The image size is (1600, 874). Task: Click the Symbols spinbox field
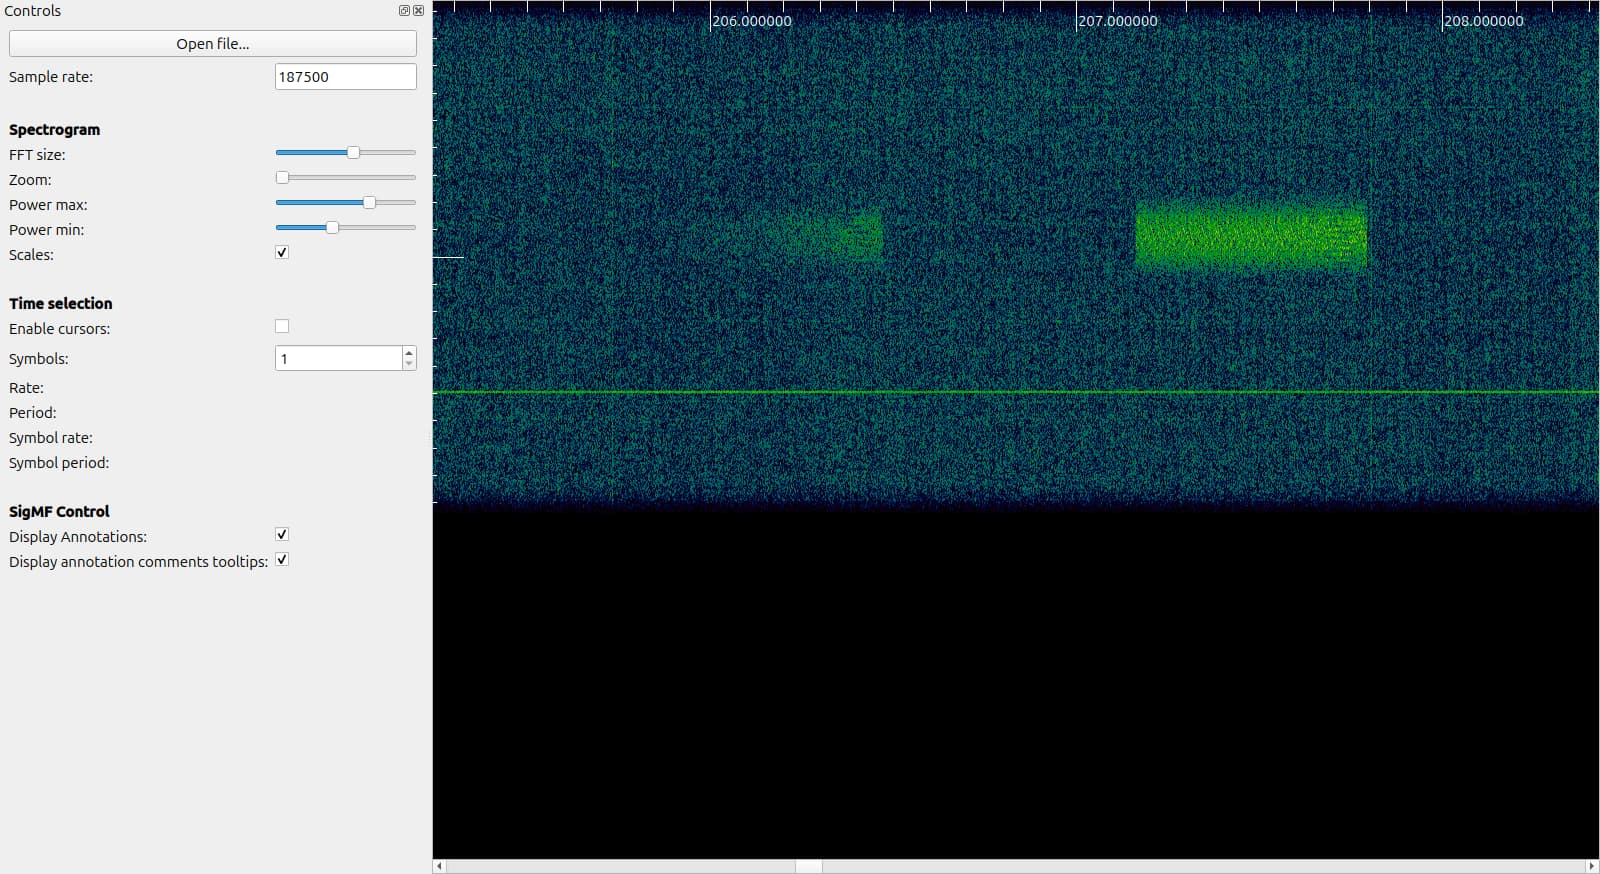pyautogui.click(x=338, y=358)
